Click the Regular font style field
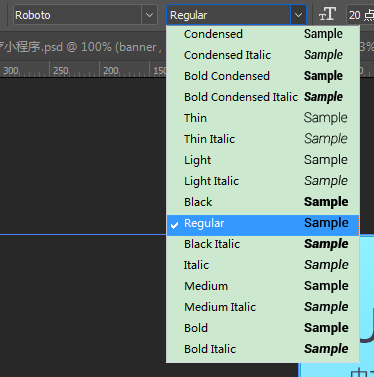The image size is (374, 377). tap(229, 15)
